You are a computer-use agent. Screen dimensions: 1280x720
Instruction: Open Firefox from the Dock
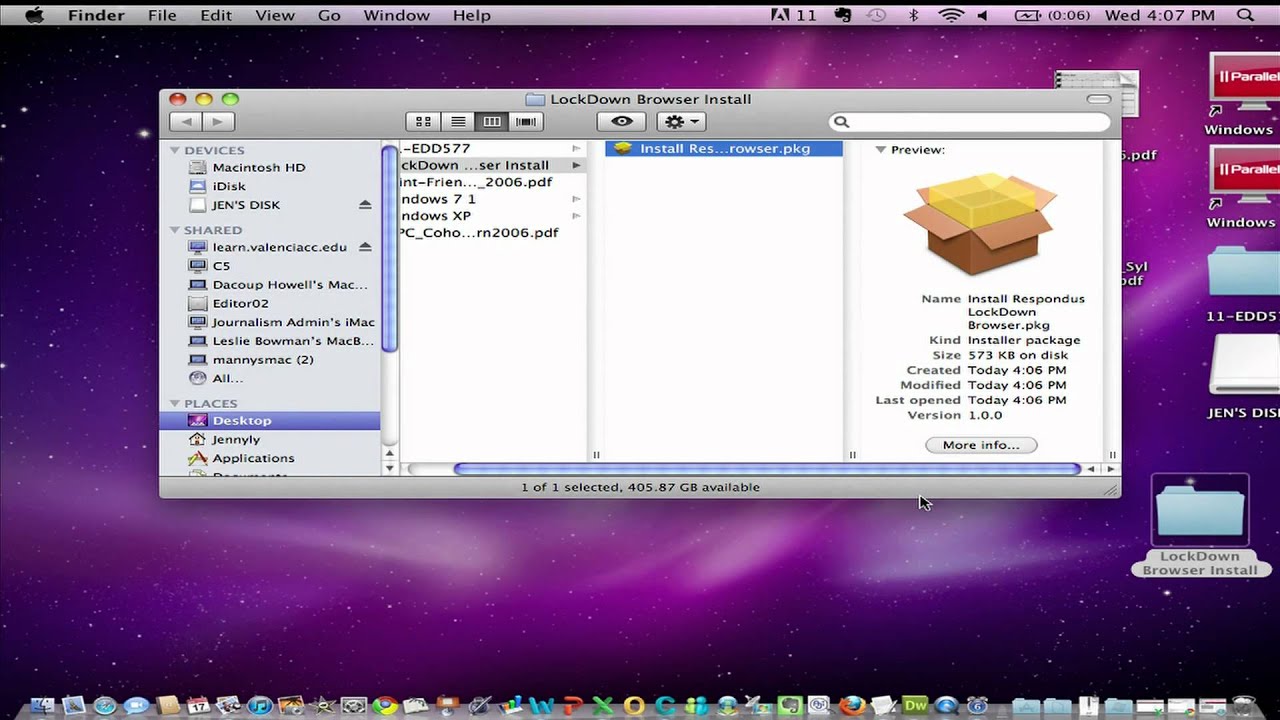tap(852, 706)
